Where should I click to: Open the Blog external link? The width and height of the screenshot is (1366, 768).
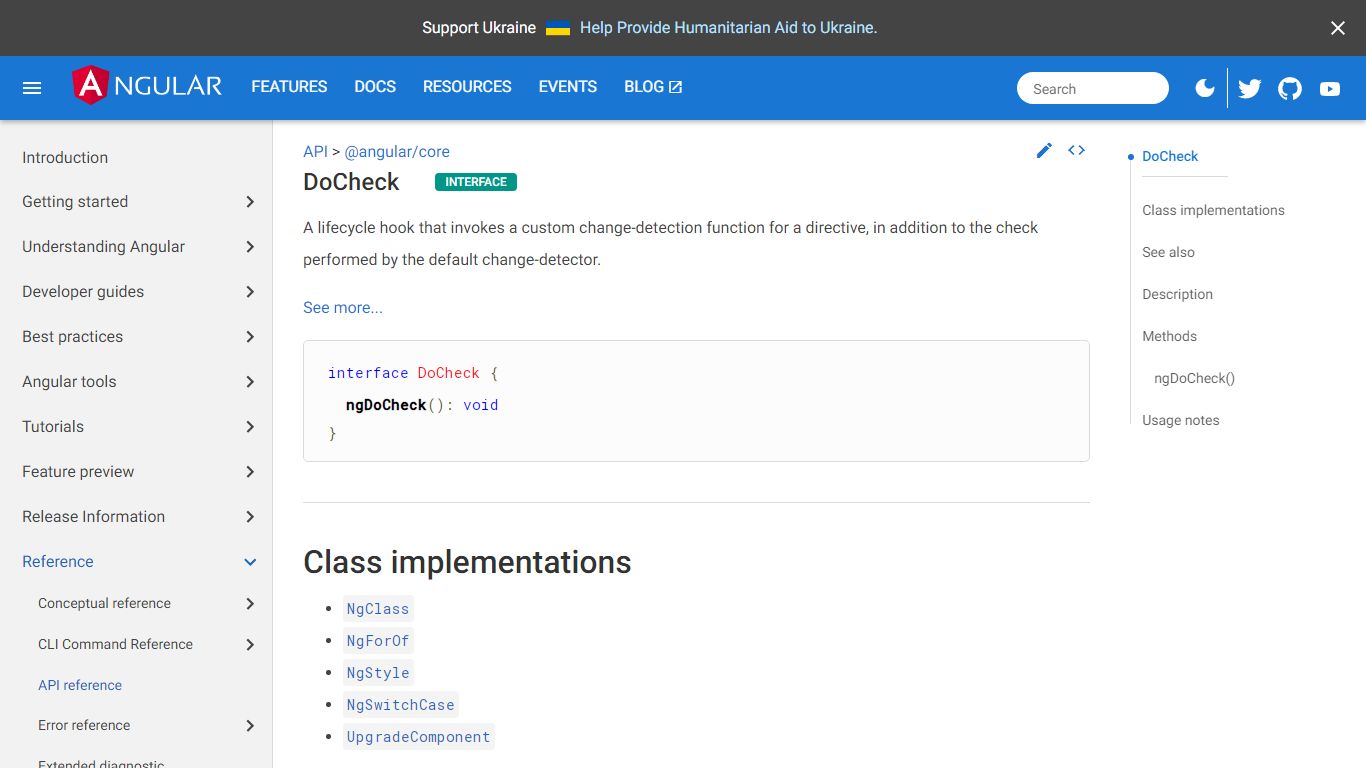pos(653,87)
